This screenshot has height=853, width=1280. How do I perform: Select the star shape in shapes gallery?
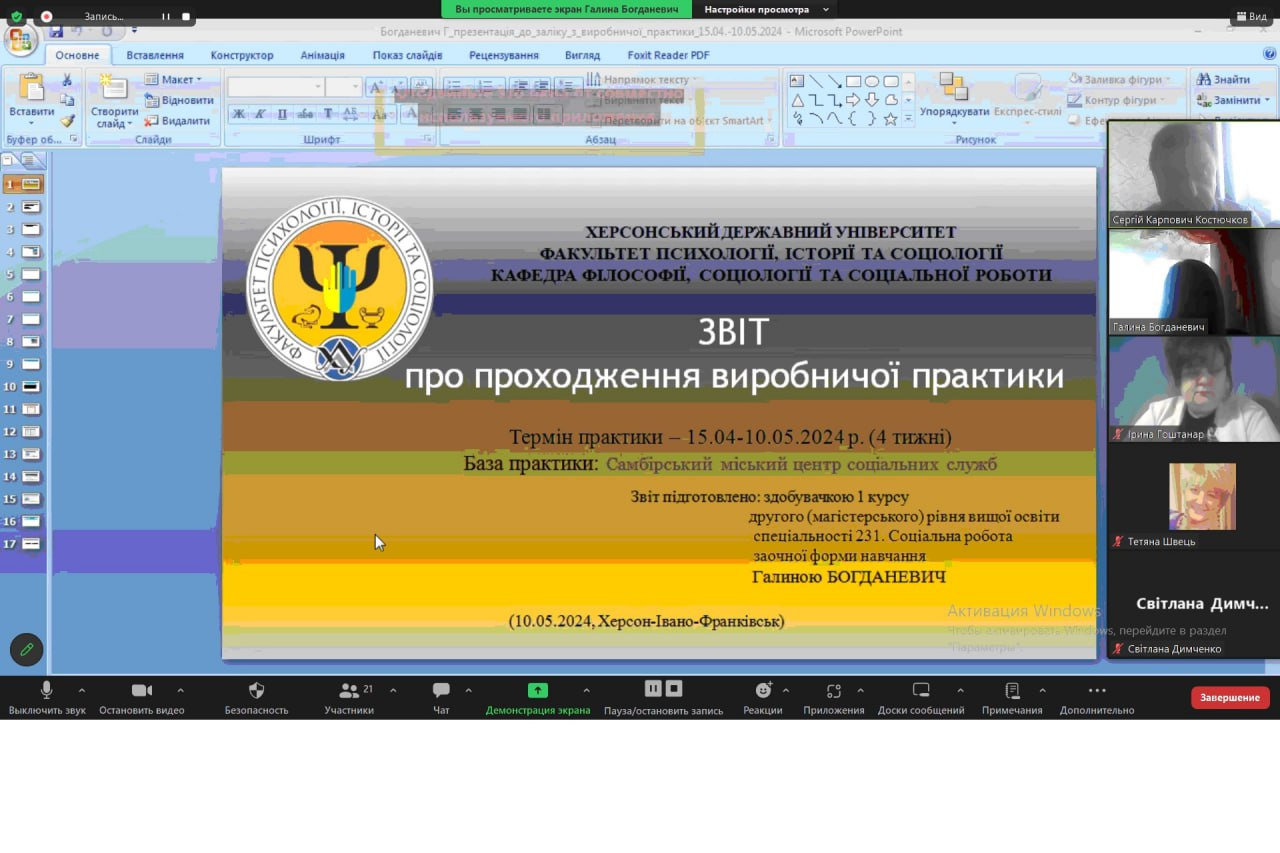(890, 119)
